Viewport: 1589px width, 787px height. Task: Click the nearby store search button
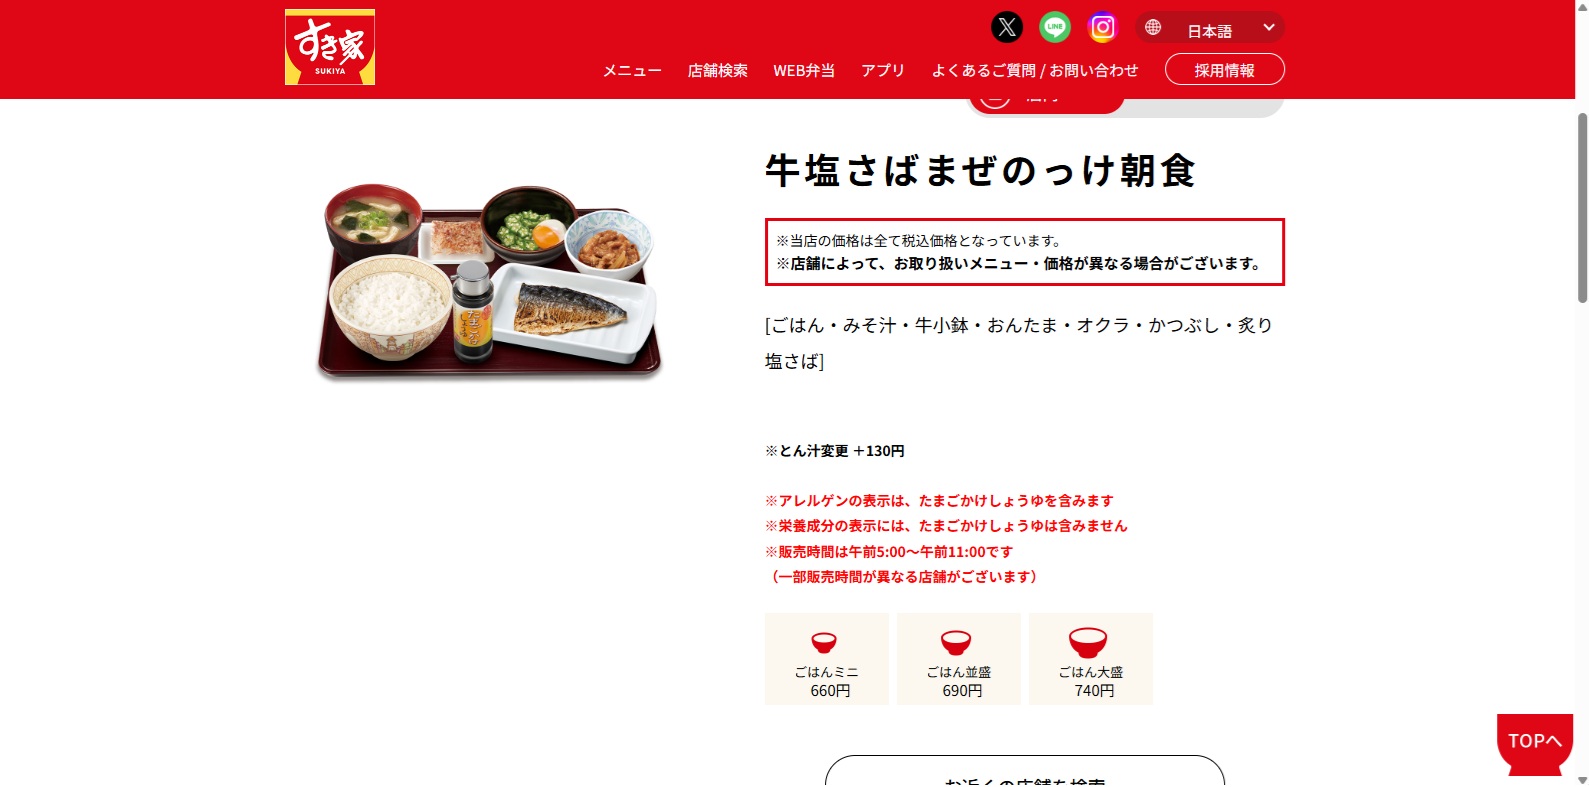click(x=1025, y=772)
